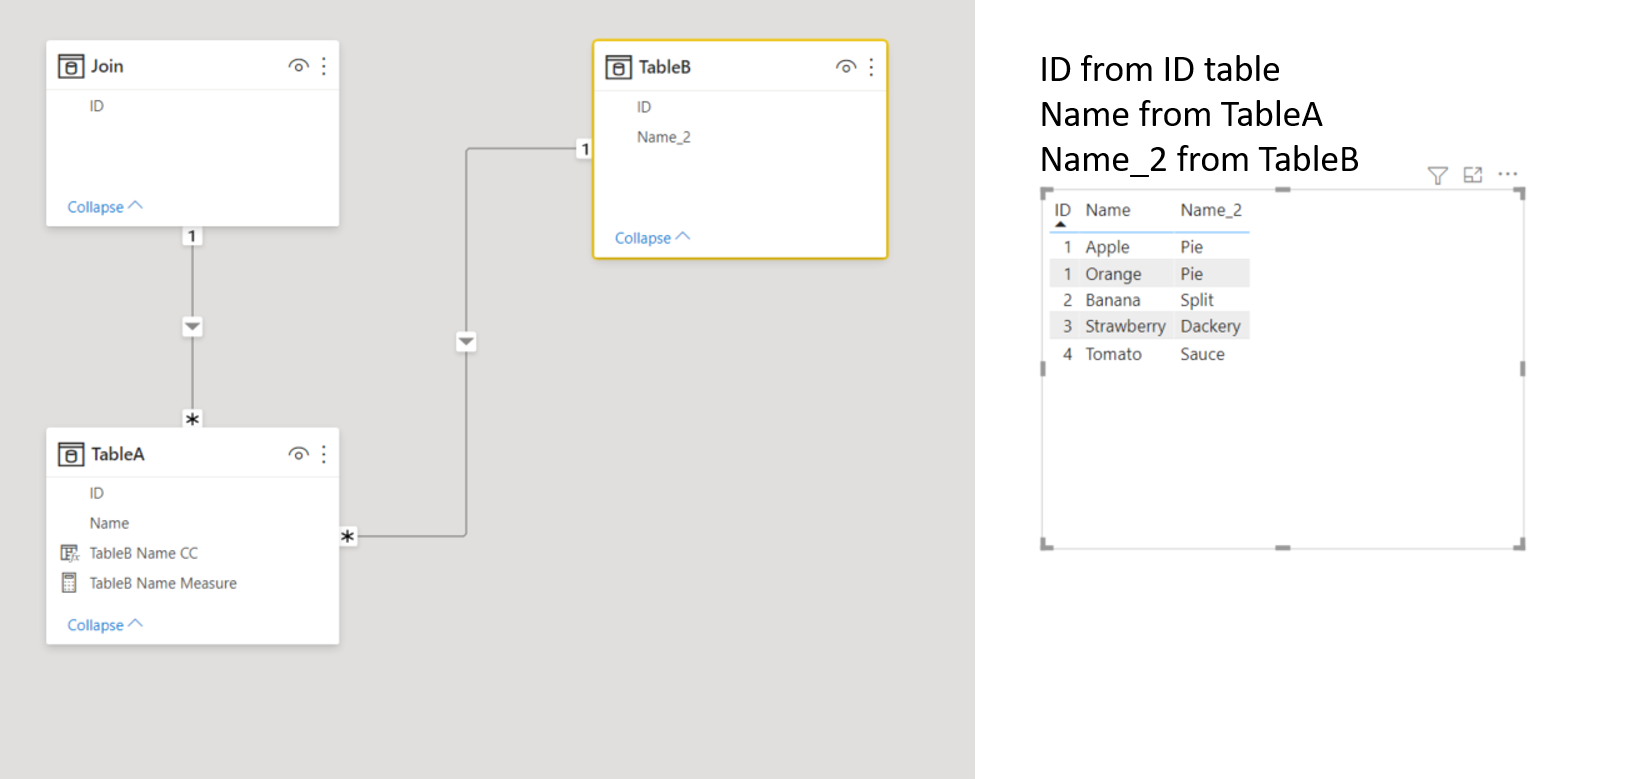Image resolution: width=1634 pixels, height=779 pixels.
Task: Click the Split cell in the visual
Action: 1196,300
